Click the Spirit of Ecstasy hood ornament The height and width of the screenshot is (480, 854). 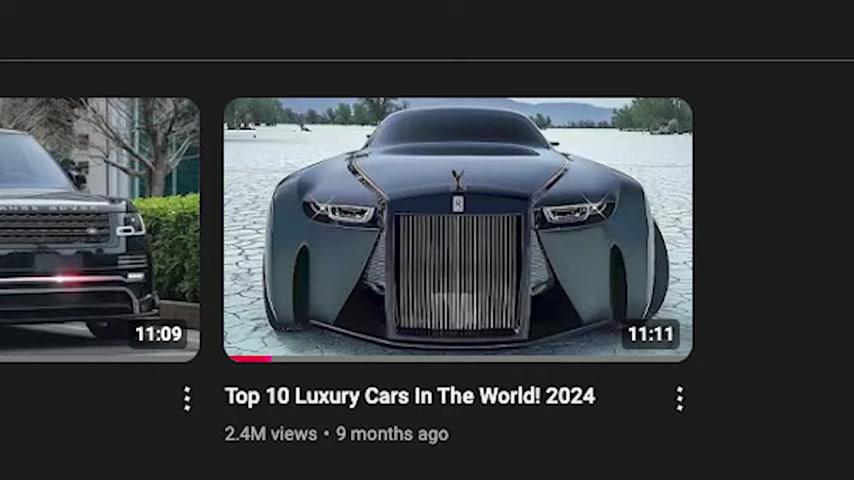(x=458, y=180)
